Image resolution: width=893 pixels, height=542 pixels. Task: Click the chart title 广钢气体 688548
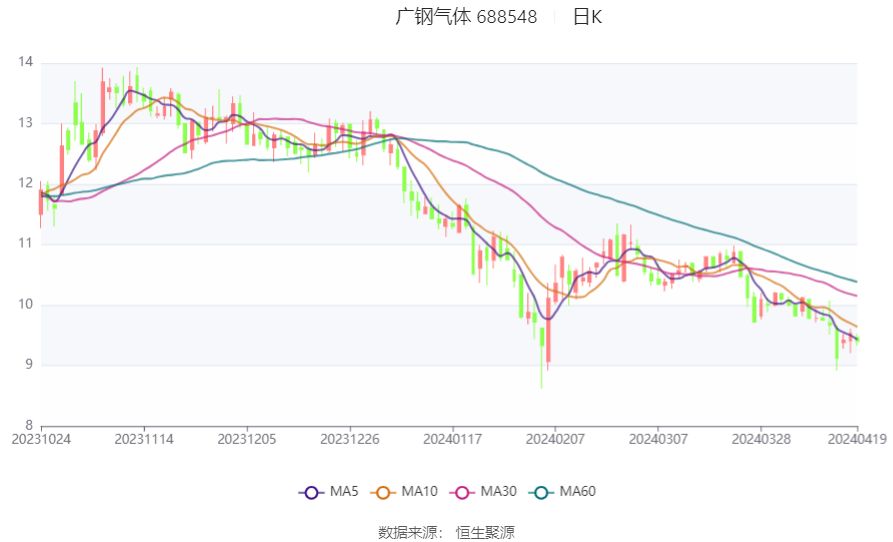pyautogui.click(x=466, y=17)
